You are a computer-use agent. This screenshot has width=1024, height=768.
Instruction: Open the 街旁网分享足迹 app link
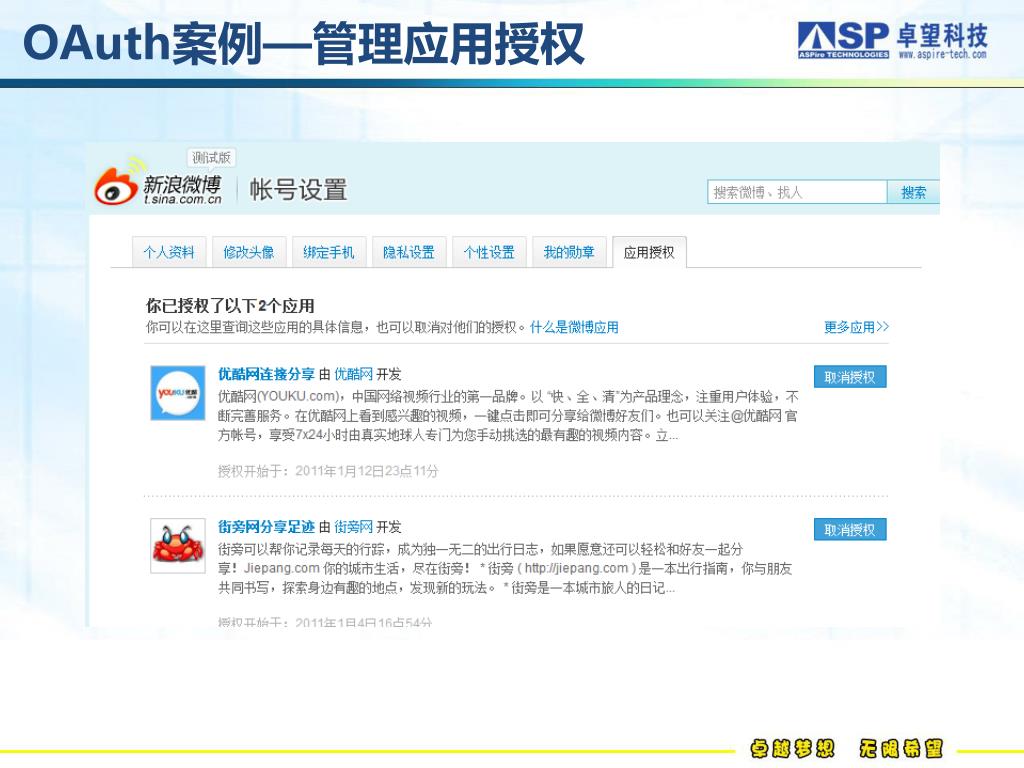click(266, 526)
